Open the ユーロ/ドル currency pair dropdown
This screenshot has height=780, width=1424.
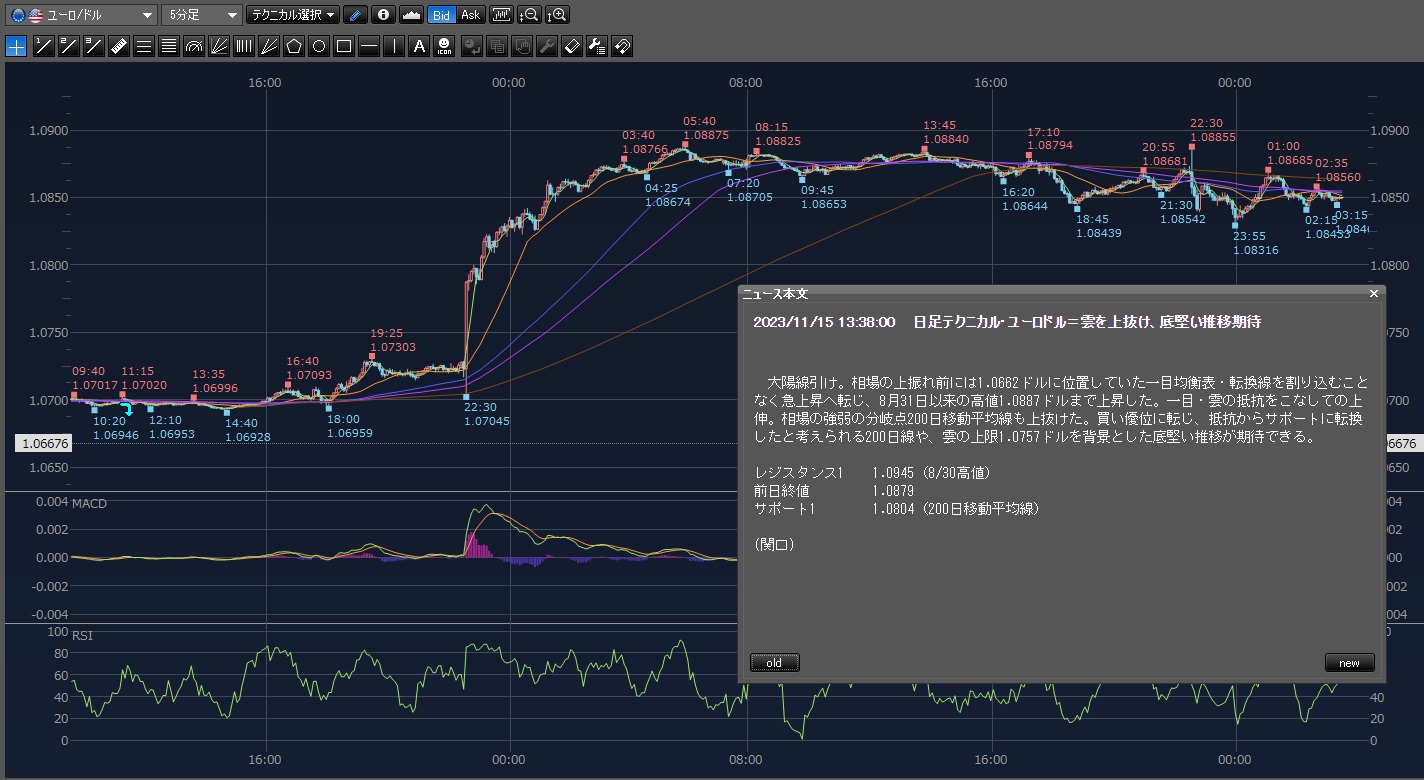click(x=81, y=15)
